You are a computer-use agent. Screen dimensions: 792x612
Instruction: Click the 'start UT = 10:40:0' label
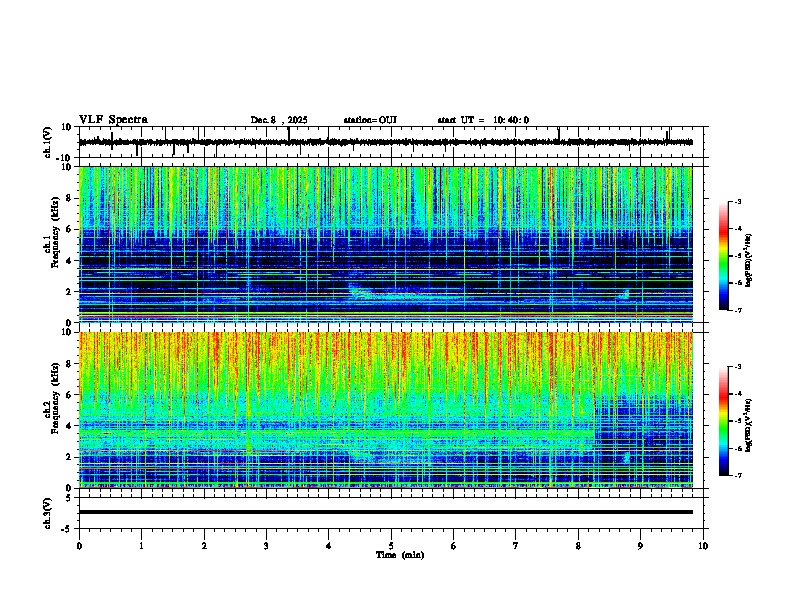[483, 120]
